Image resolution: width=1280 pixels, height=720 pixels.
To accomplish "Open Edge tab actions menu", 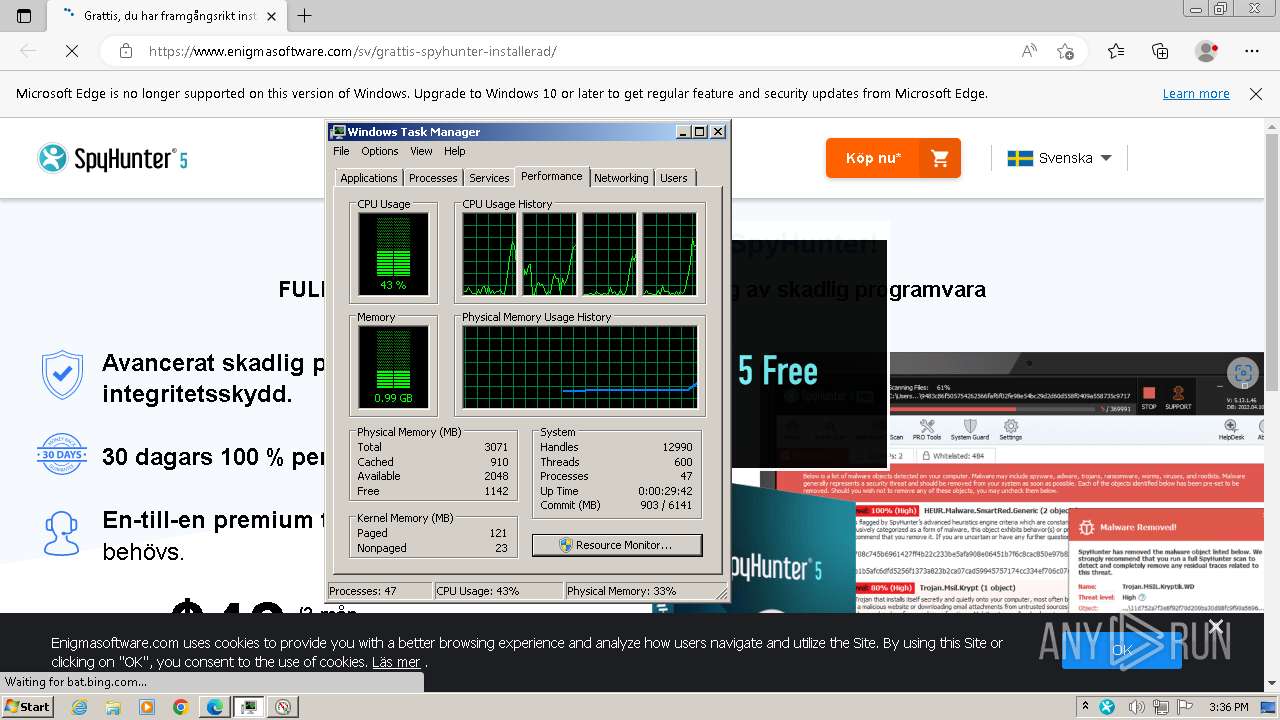I will coord(24,16).
